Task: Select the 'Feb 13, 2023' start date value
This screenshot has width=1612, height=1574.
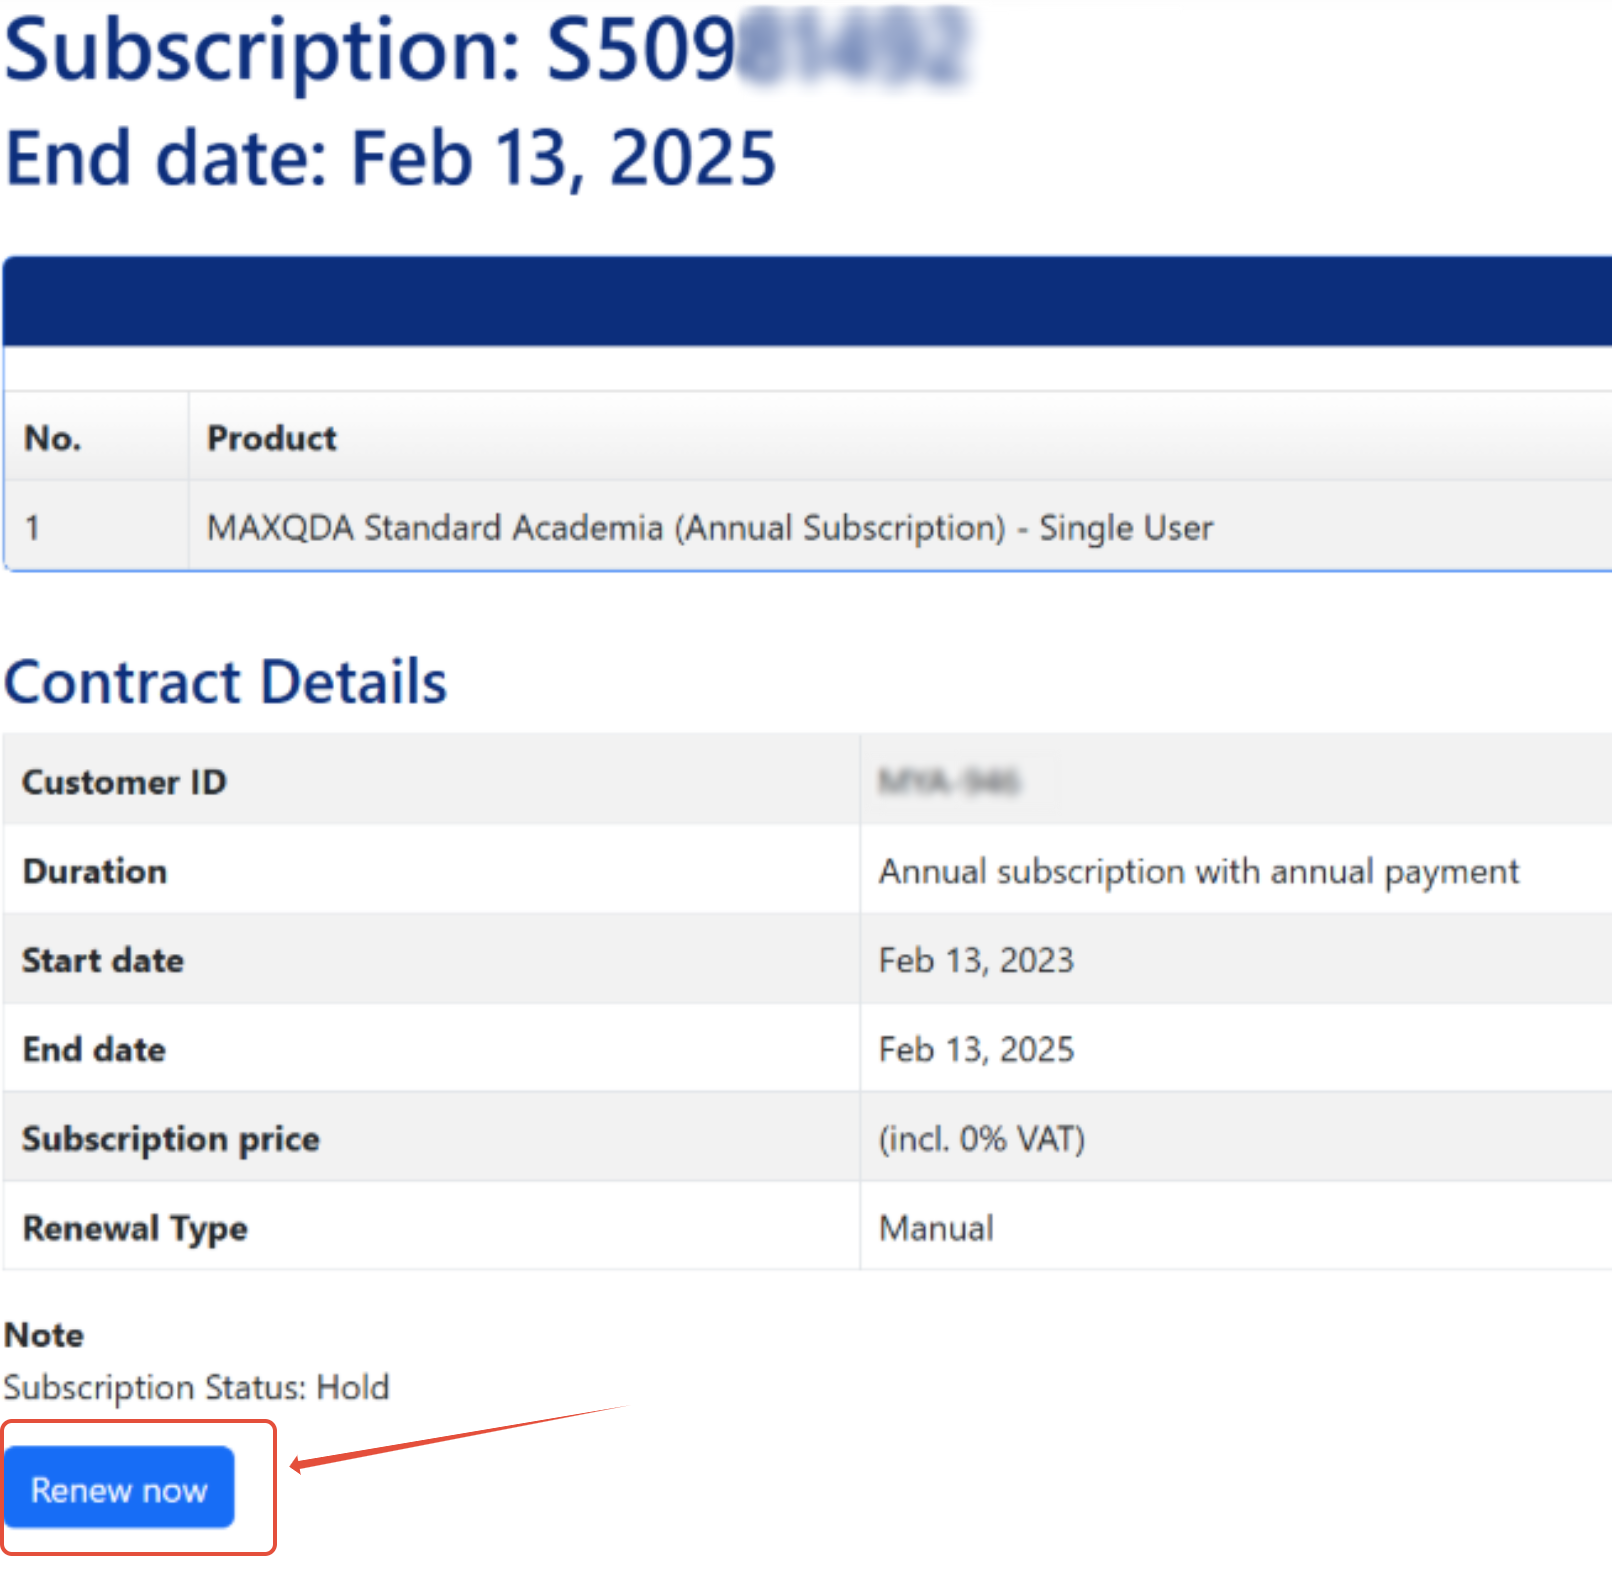Action: (x=976, y=960)
